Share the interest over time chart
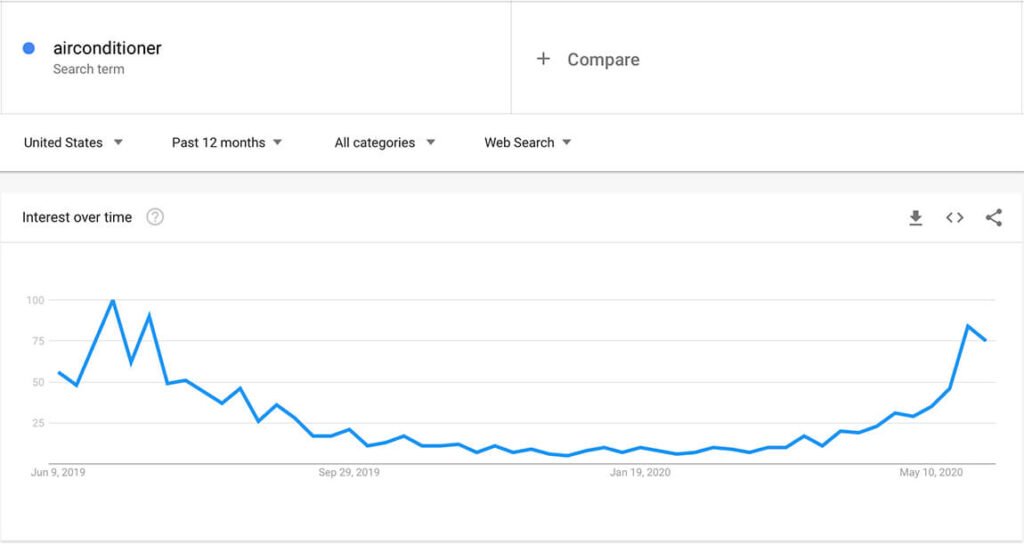The image size is (1024, 545). tap(993, 217)
